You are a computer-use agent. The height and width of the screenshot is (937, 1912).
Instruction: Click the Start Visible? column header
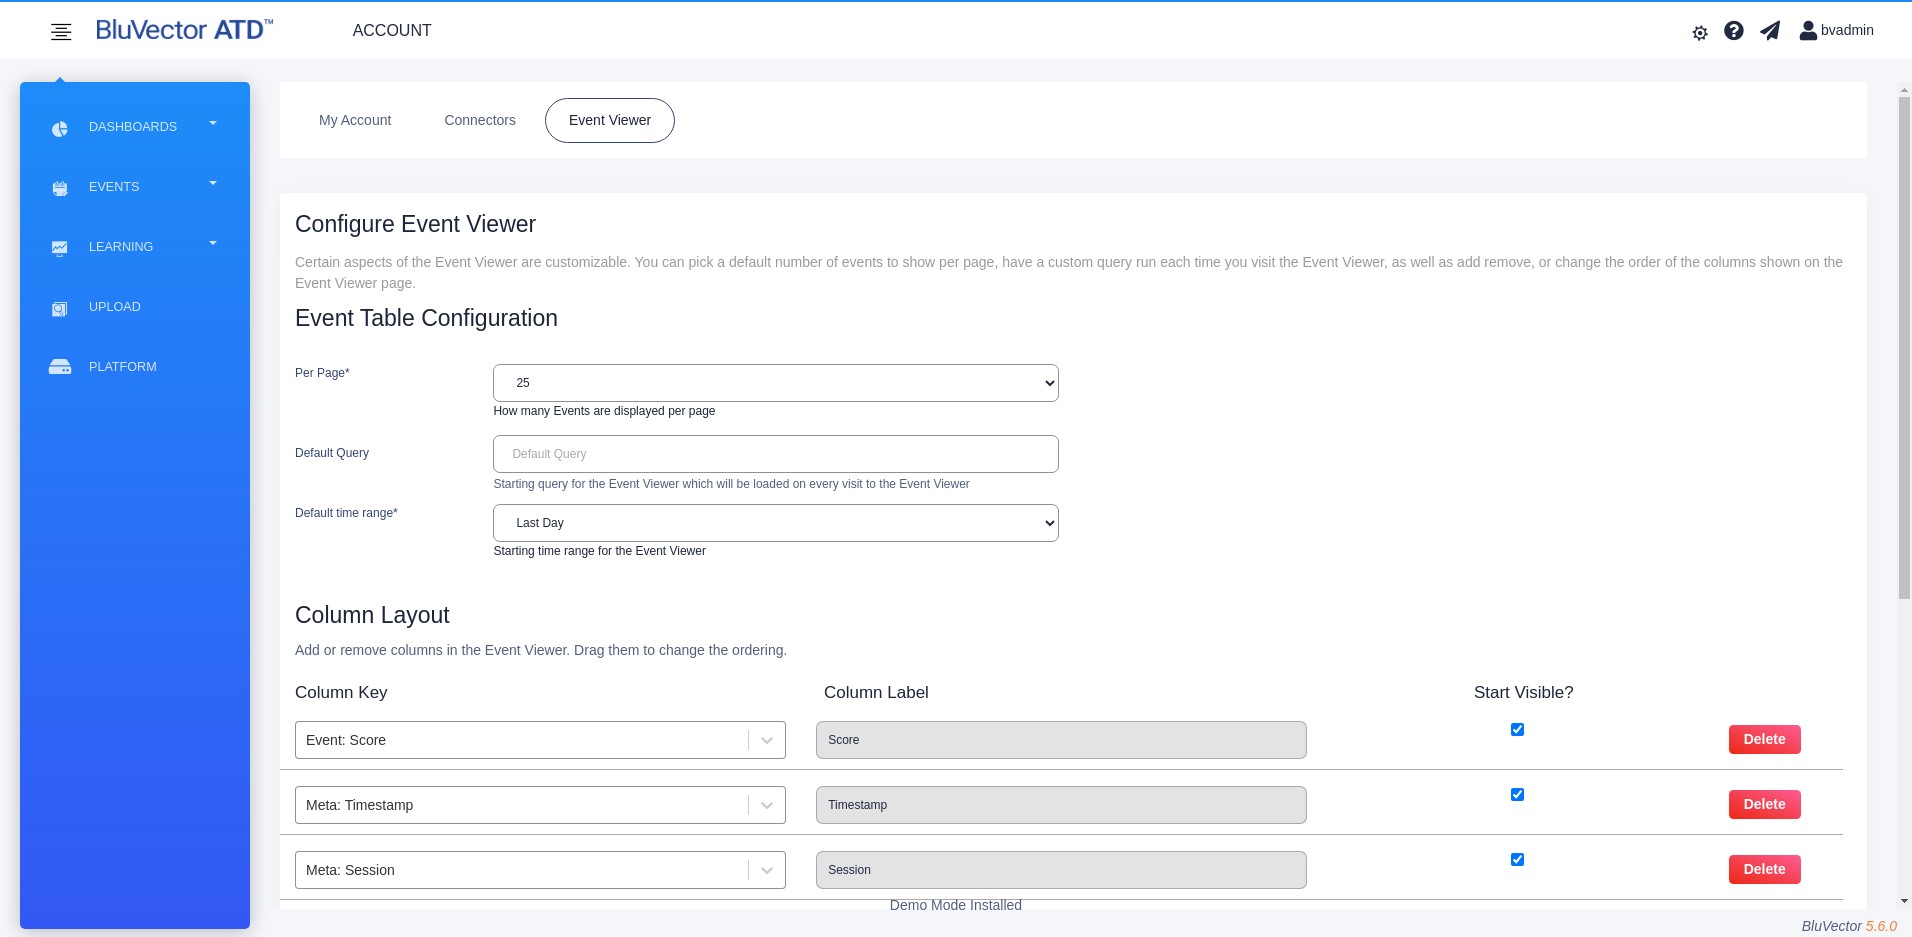click(1523, 692)
